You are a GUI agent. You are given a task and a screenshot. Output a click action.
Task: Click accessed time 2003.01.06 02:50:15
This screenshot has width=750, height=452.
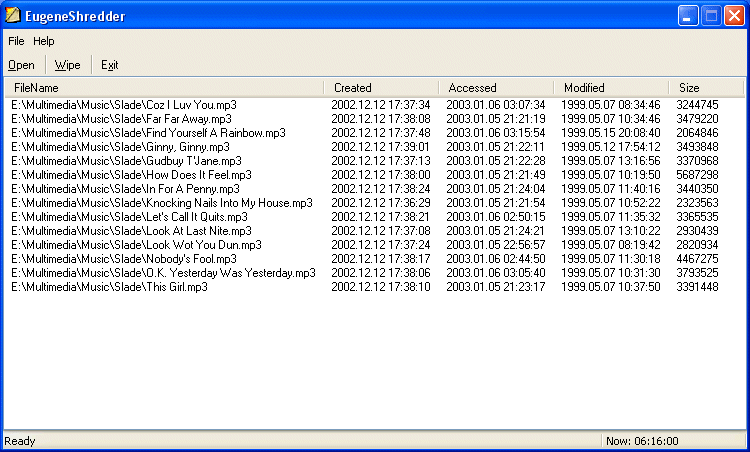click(x=496, y=217)
